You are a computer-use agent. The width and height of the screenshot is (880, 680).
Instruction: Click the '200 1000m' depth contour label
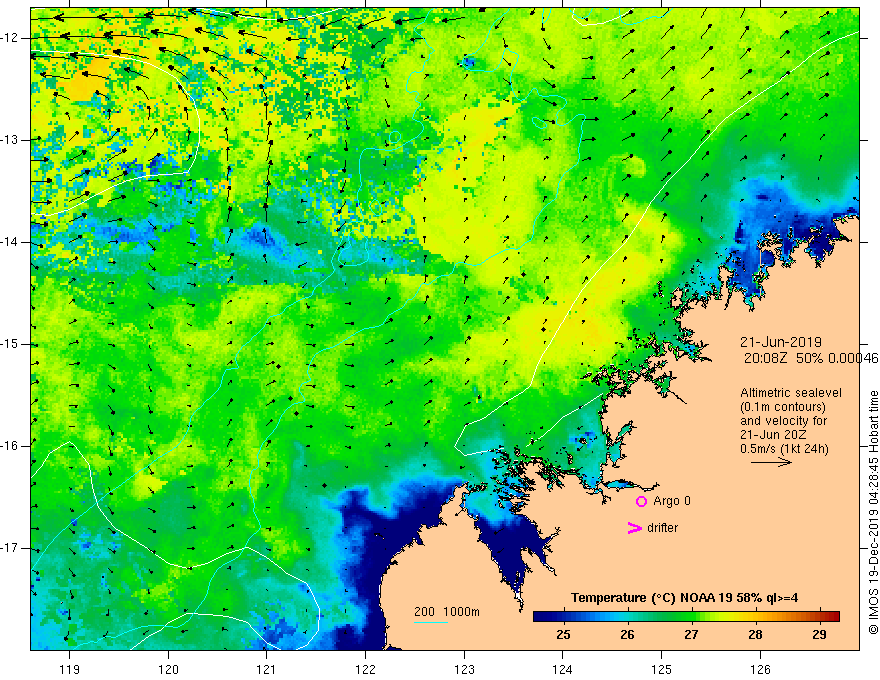(x=447, y=612)
